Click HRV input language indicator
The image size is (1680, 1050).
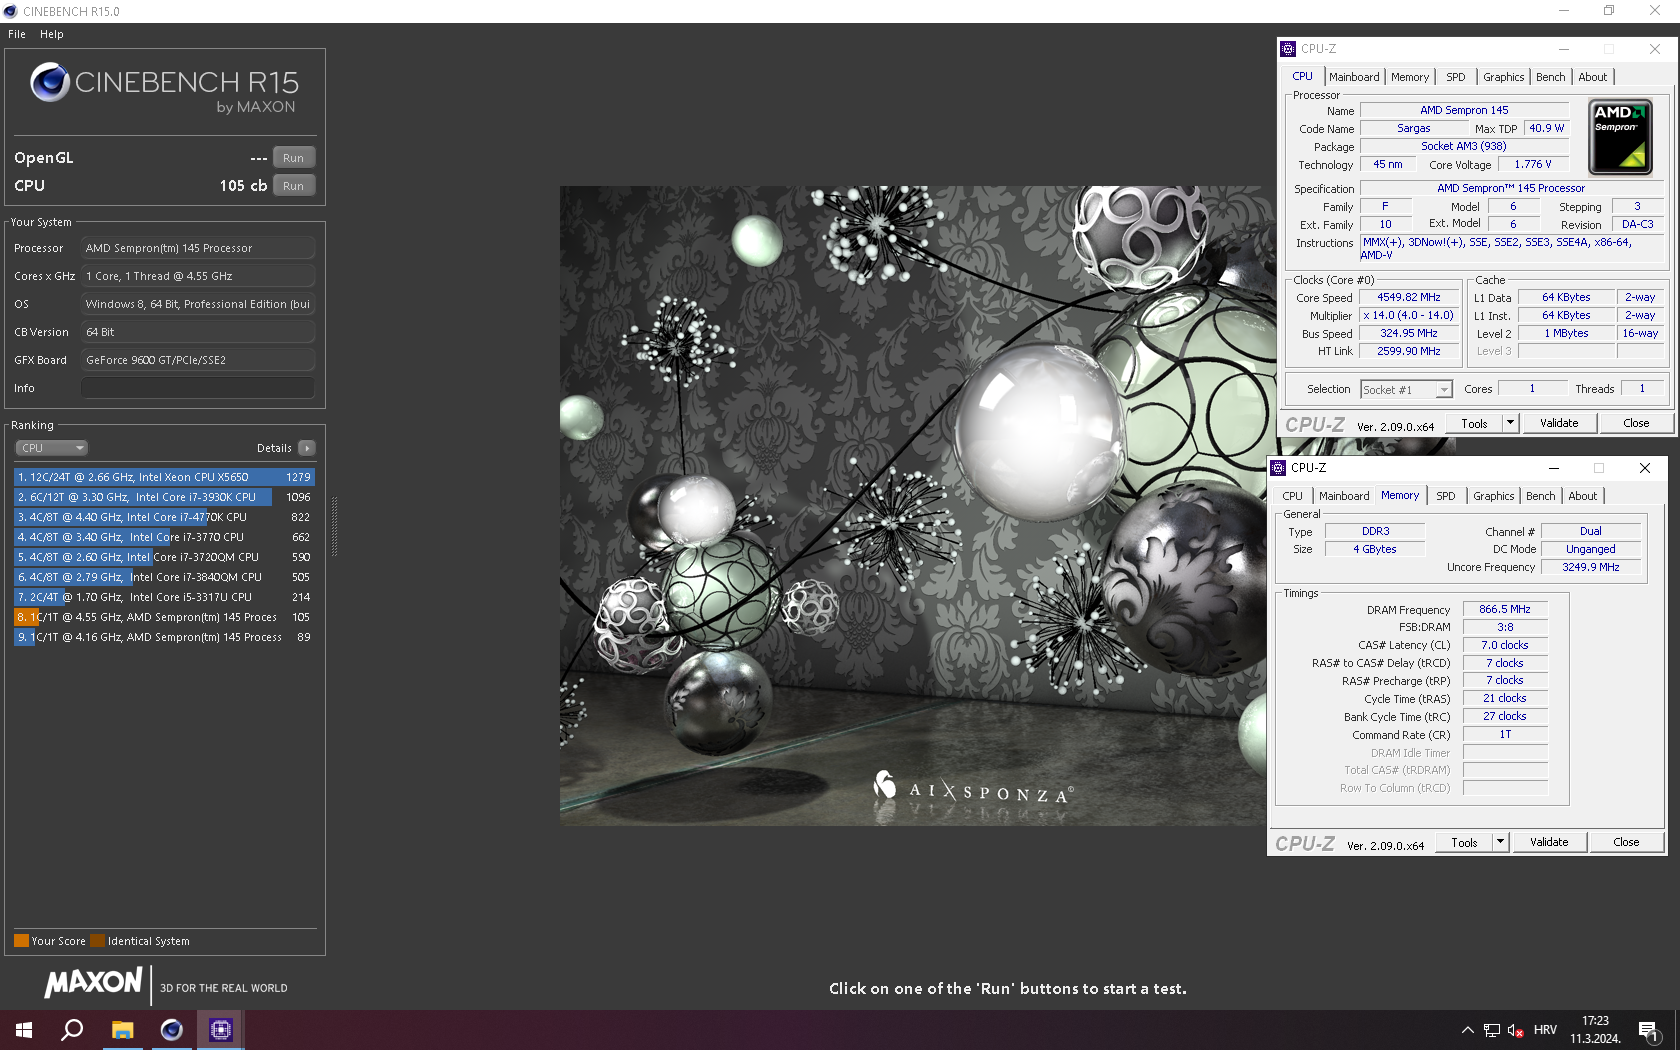1545,1030
